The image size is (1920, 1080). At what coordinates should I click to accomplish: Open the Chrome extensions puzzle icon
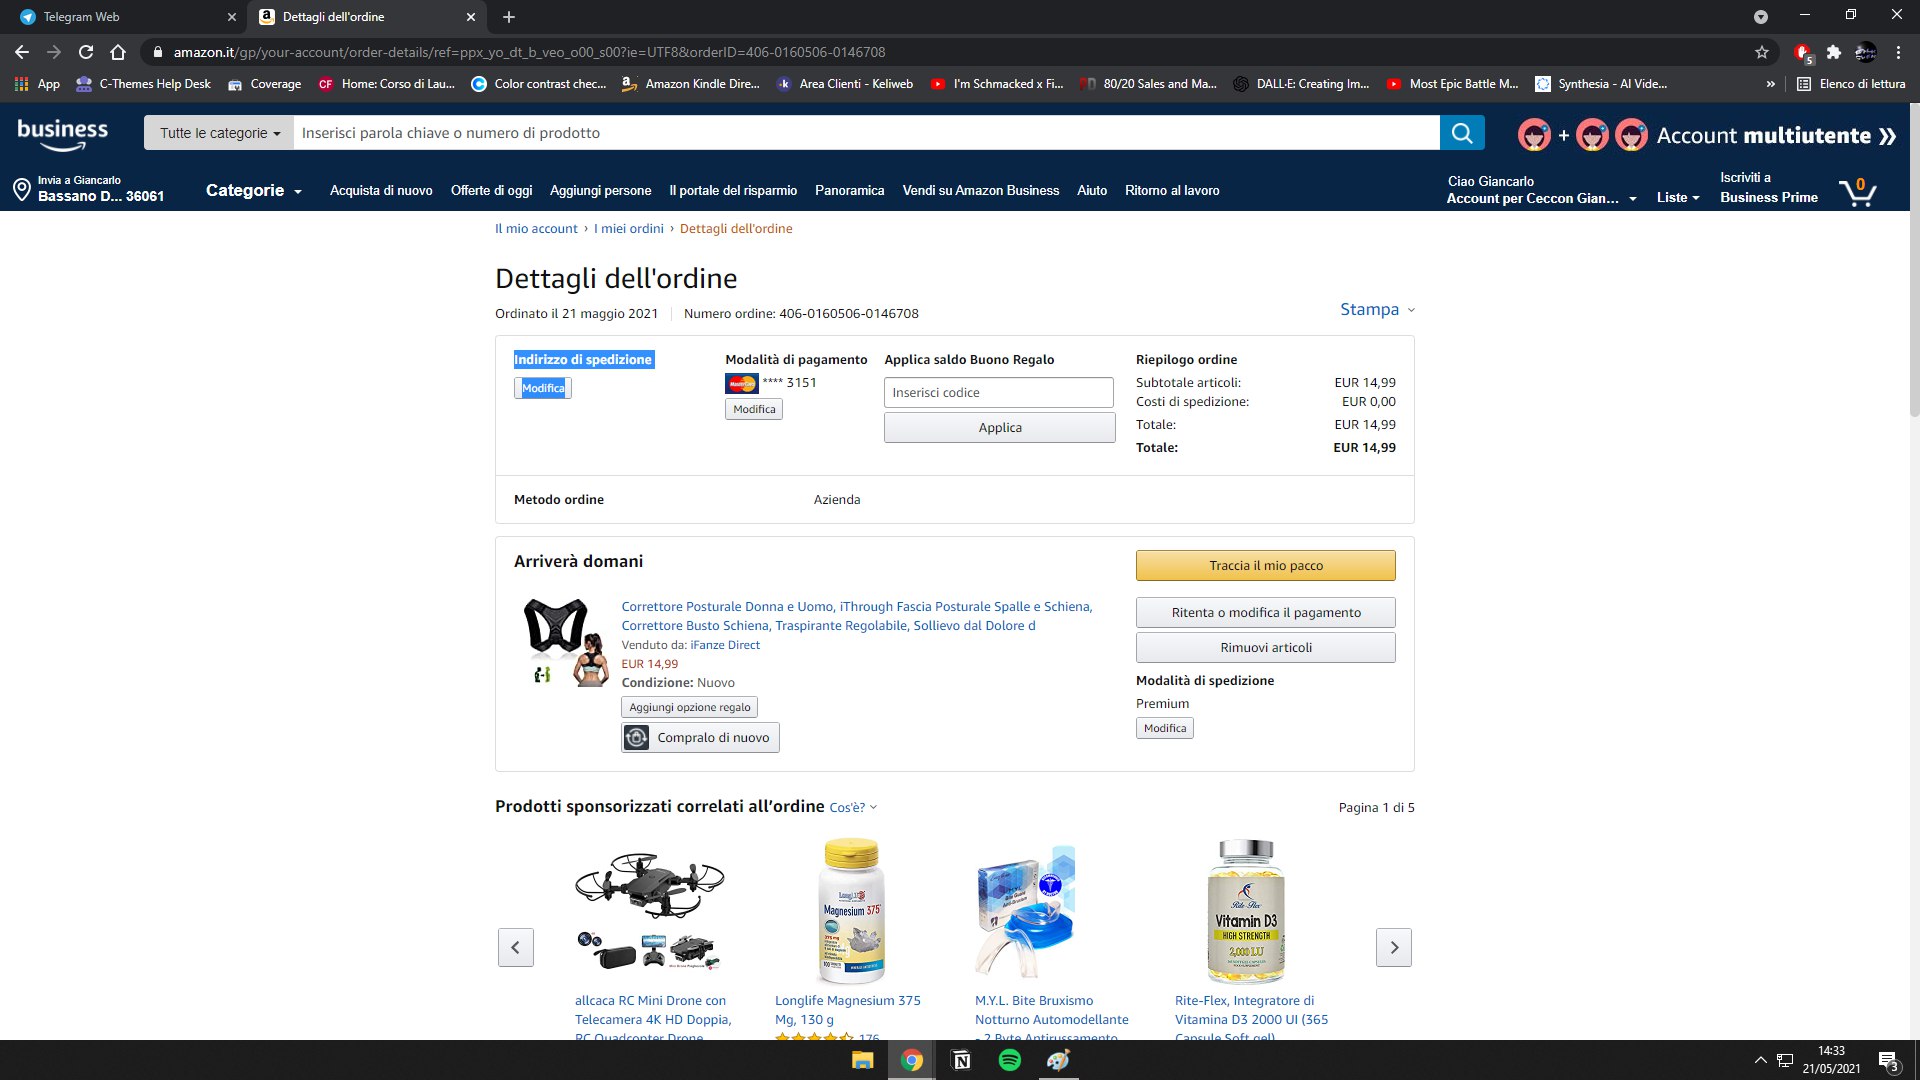tap(1834, 52)
